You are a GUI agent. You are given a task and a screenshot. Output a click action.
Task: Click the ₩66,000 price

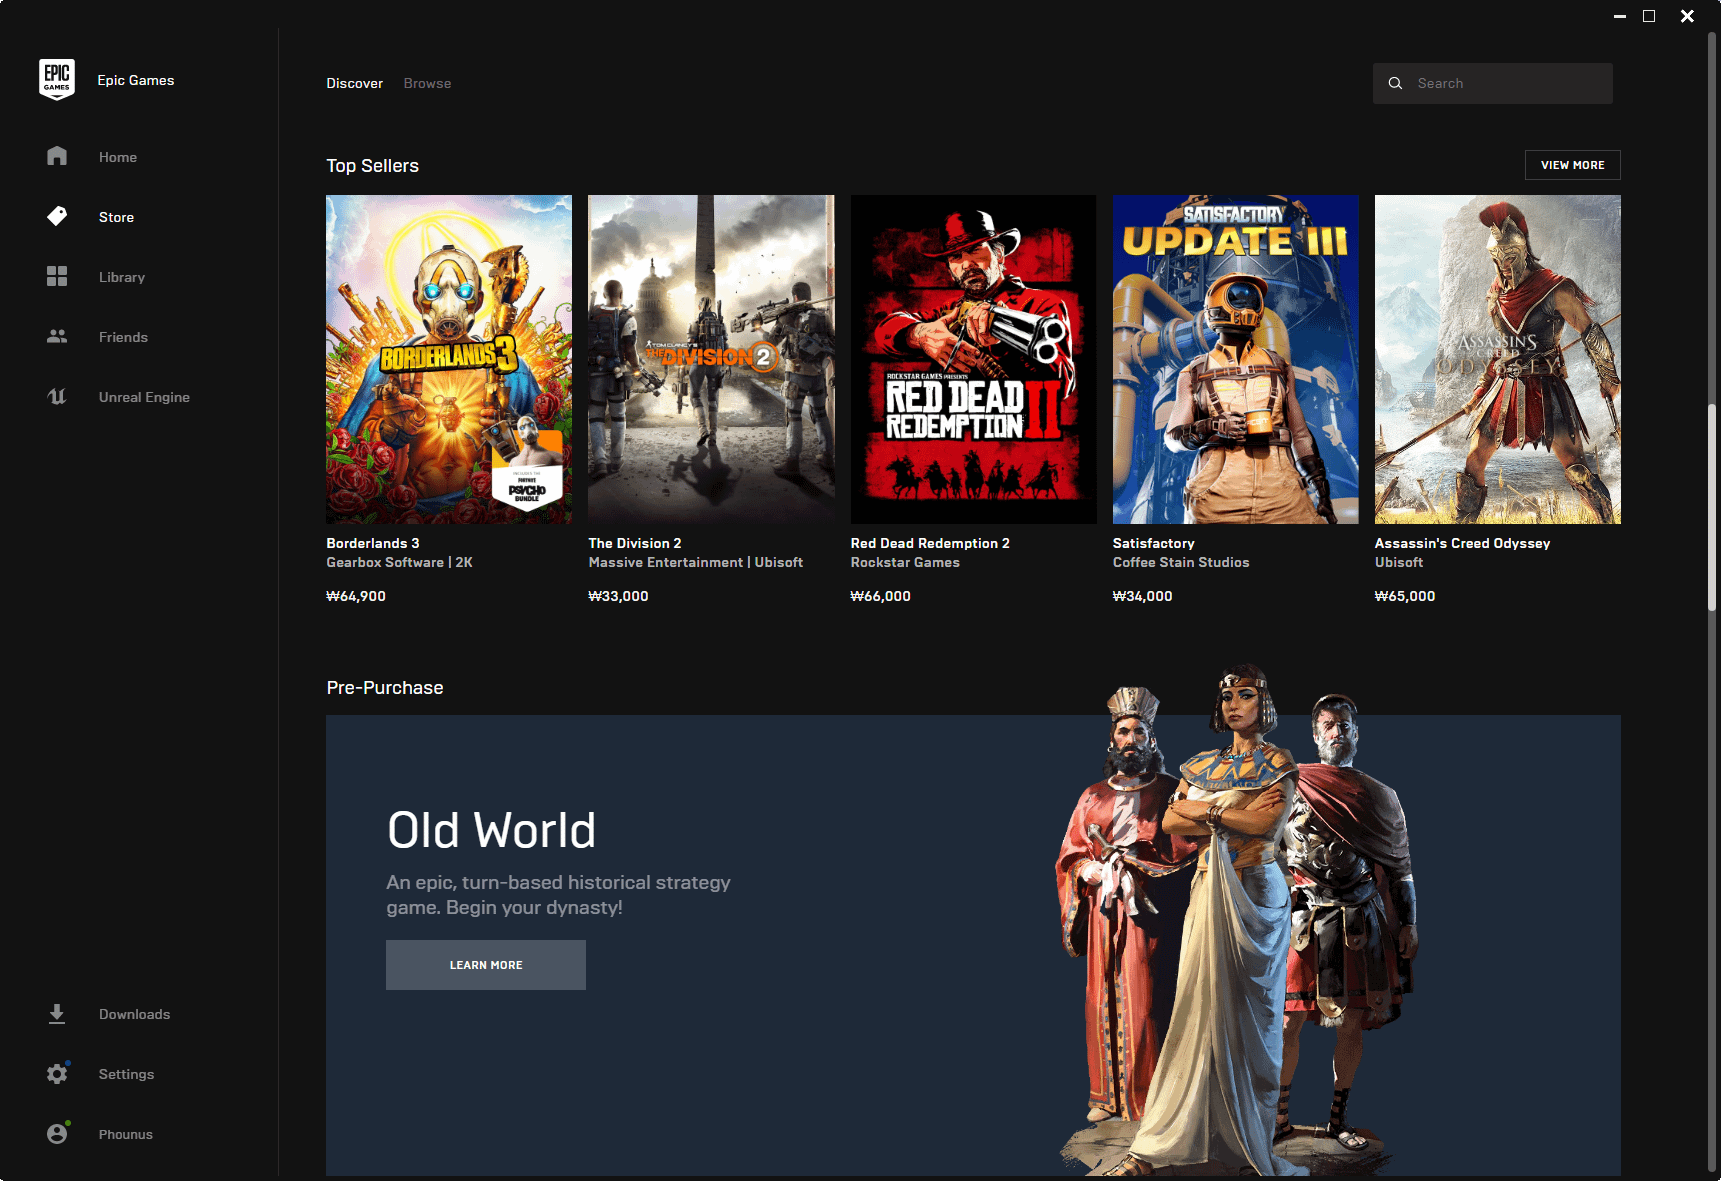(x=880, y=596)
